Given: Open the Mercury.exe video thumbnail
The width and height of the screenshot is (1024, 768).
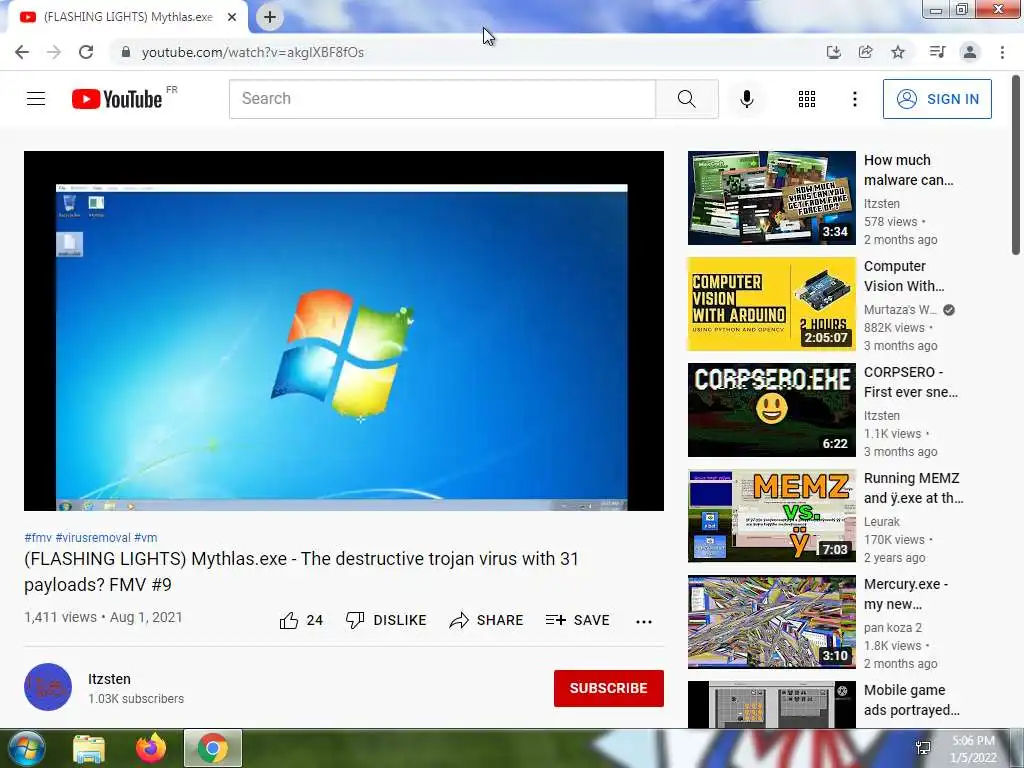Looking at the screenshot, I should pyautogui.click(x=771, y=622).
